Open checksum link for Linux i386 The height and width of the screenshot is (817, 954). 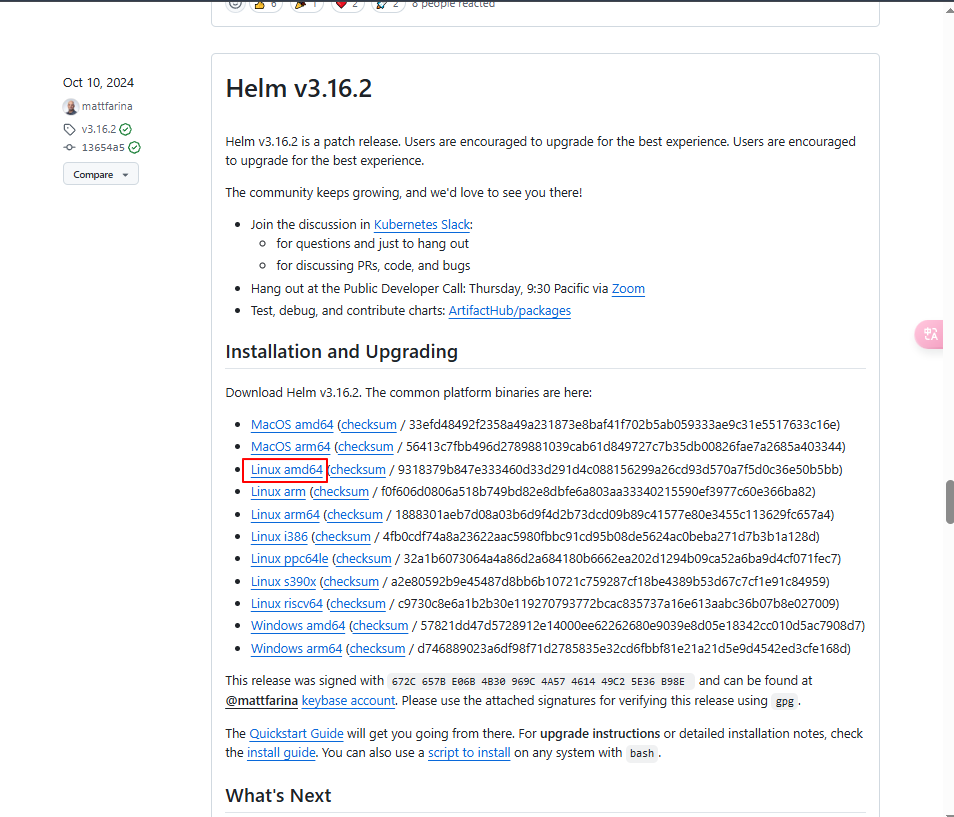(343, 537)
